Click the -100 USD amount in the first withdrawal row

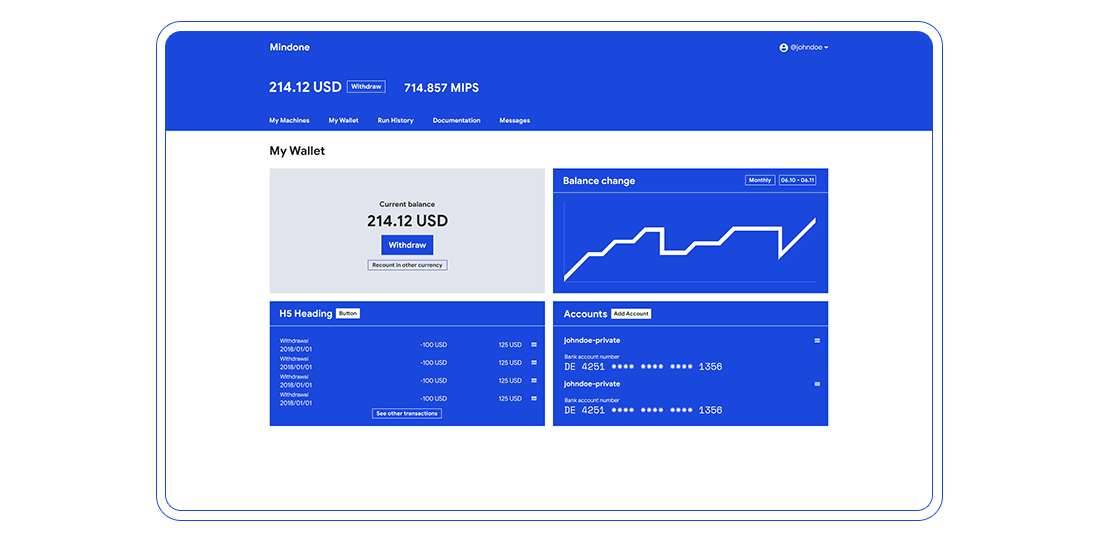[x=434, y=345]
